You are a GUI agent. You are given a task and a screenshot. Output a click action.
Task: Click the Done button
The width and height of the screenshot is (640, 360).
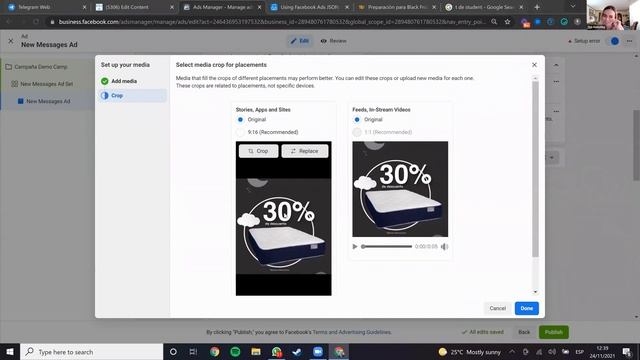click(527, 308)
